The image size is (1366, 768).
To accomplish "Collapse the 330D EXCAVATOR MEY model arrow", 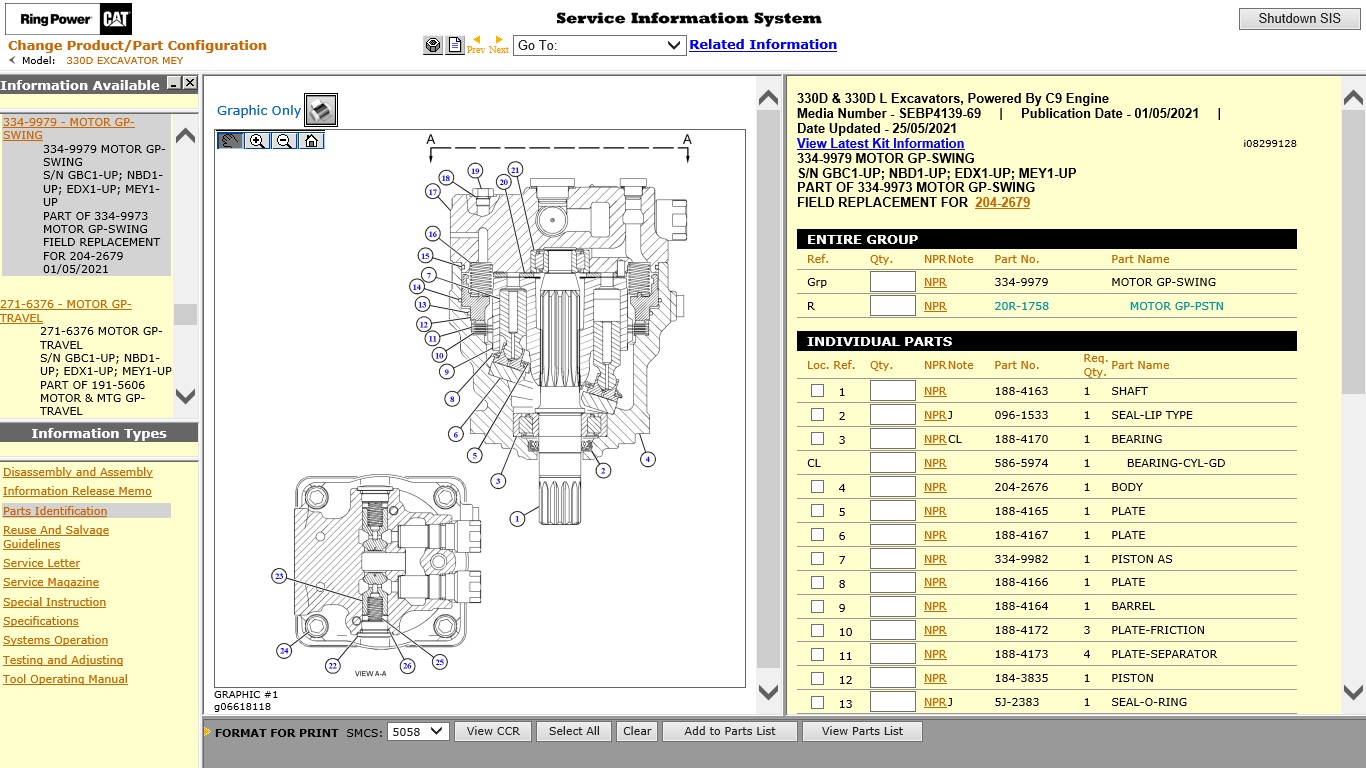I will pyautogui.click(x=13, y=61).
